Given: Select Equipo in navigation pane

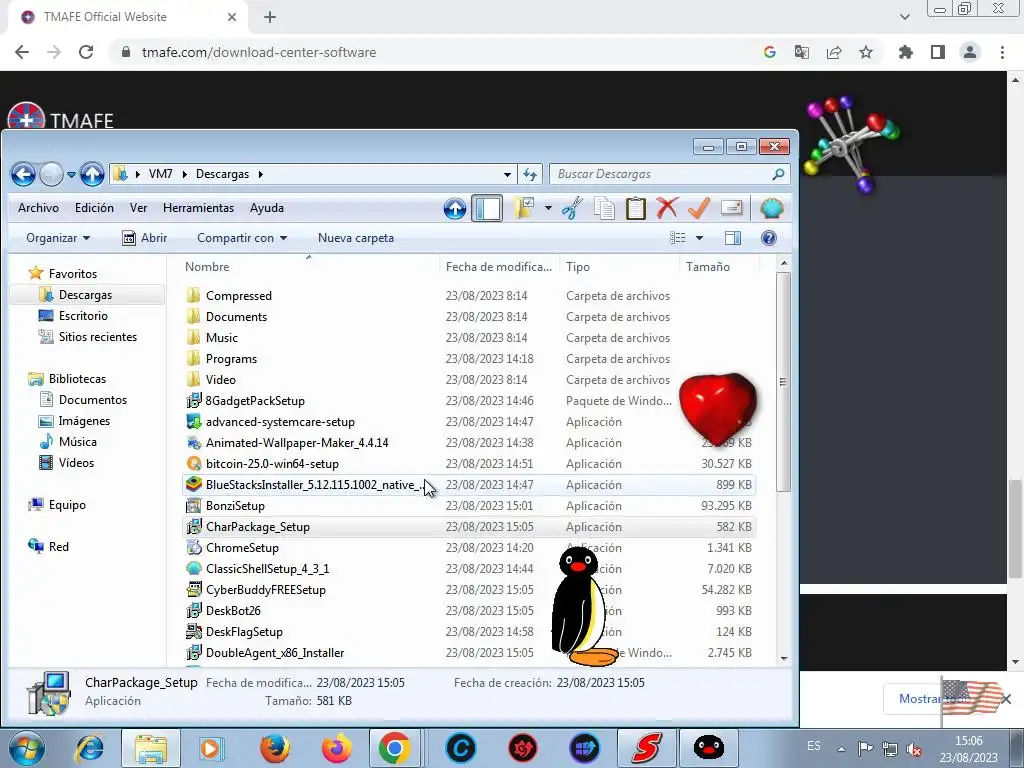Looking at the screenshot, I should click(x=67, y=505).
